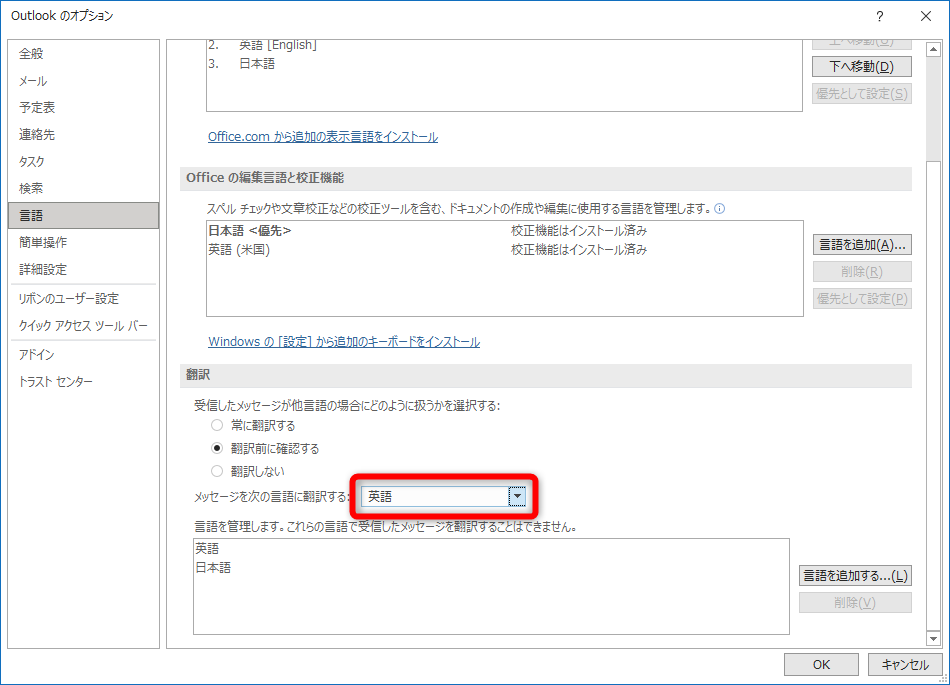Viewport: 950px width, 685px height.
Task: Click the scrollbar down arrow
Action: pos(935,638)
